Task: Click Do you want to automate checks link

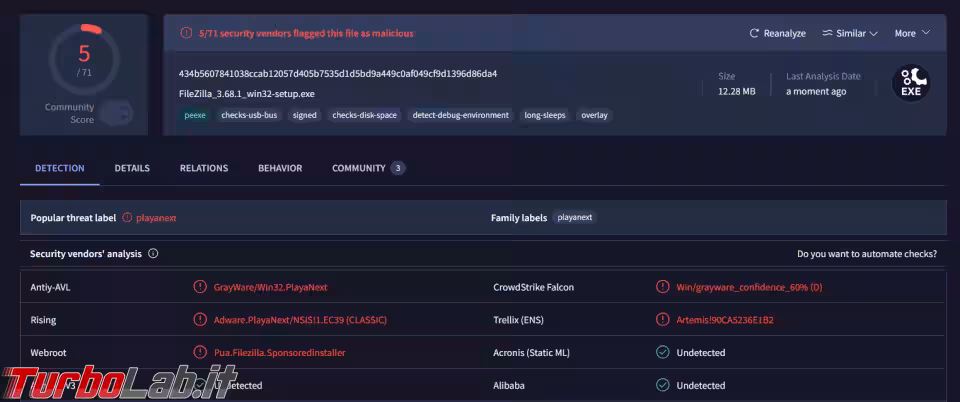Action: coord(867,253)
